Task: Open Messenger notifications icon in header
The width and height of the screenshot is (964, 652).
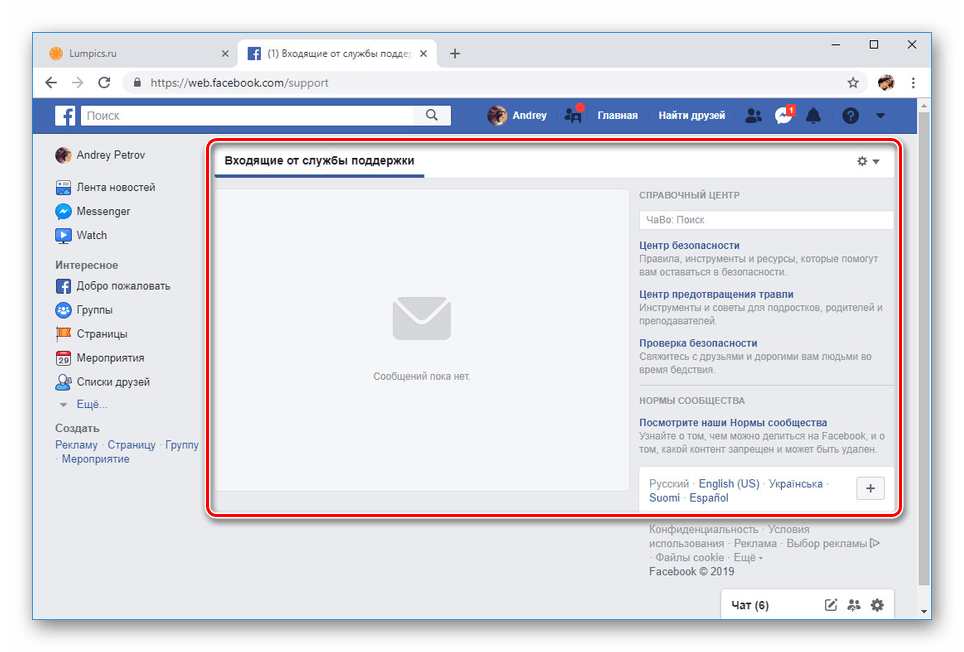Action: [x=784, y=115]
